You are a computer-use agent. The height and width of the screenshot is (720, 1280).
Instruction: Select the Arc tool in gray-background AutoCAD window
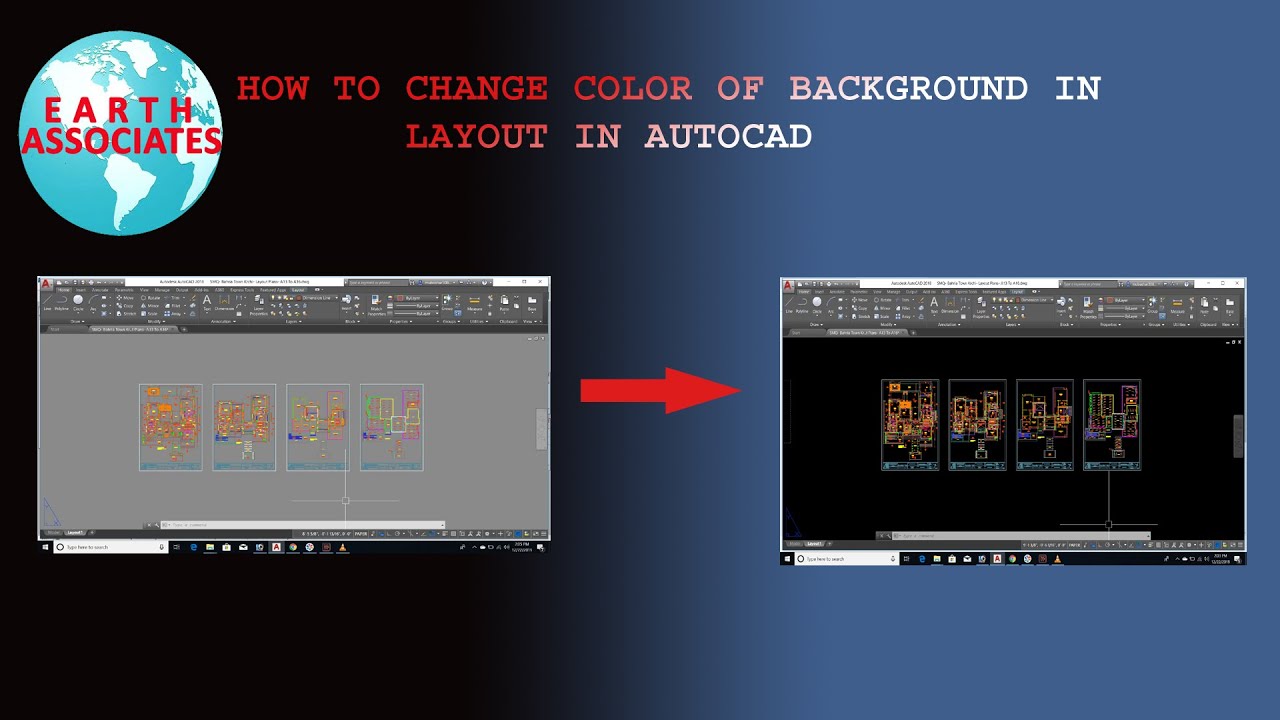(x=93, y=303)
